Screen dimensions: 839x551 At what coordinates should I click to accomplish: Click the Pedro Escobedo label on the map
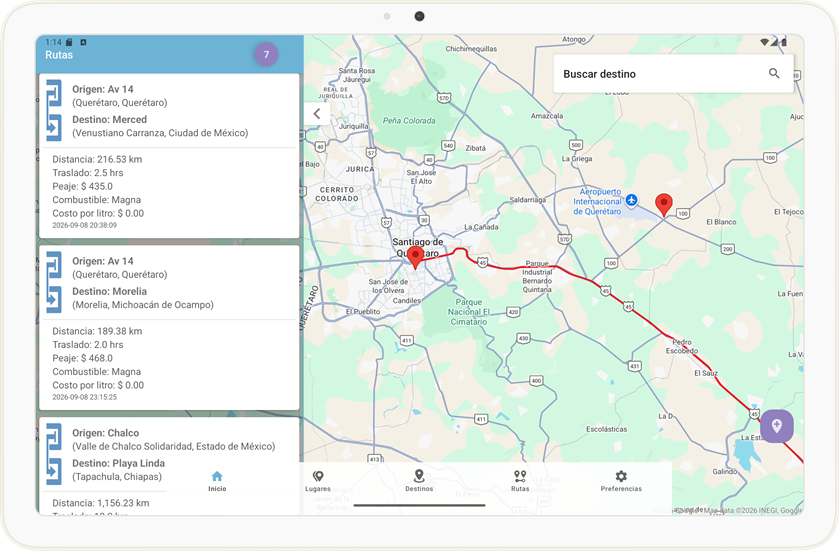pyautogui.click(x=682, y=346)
